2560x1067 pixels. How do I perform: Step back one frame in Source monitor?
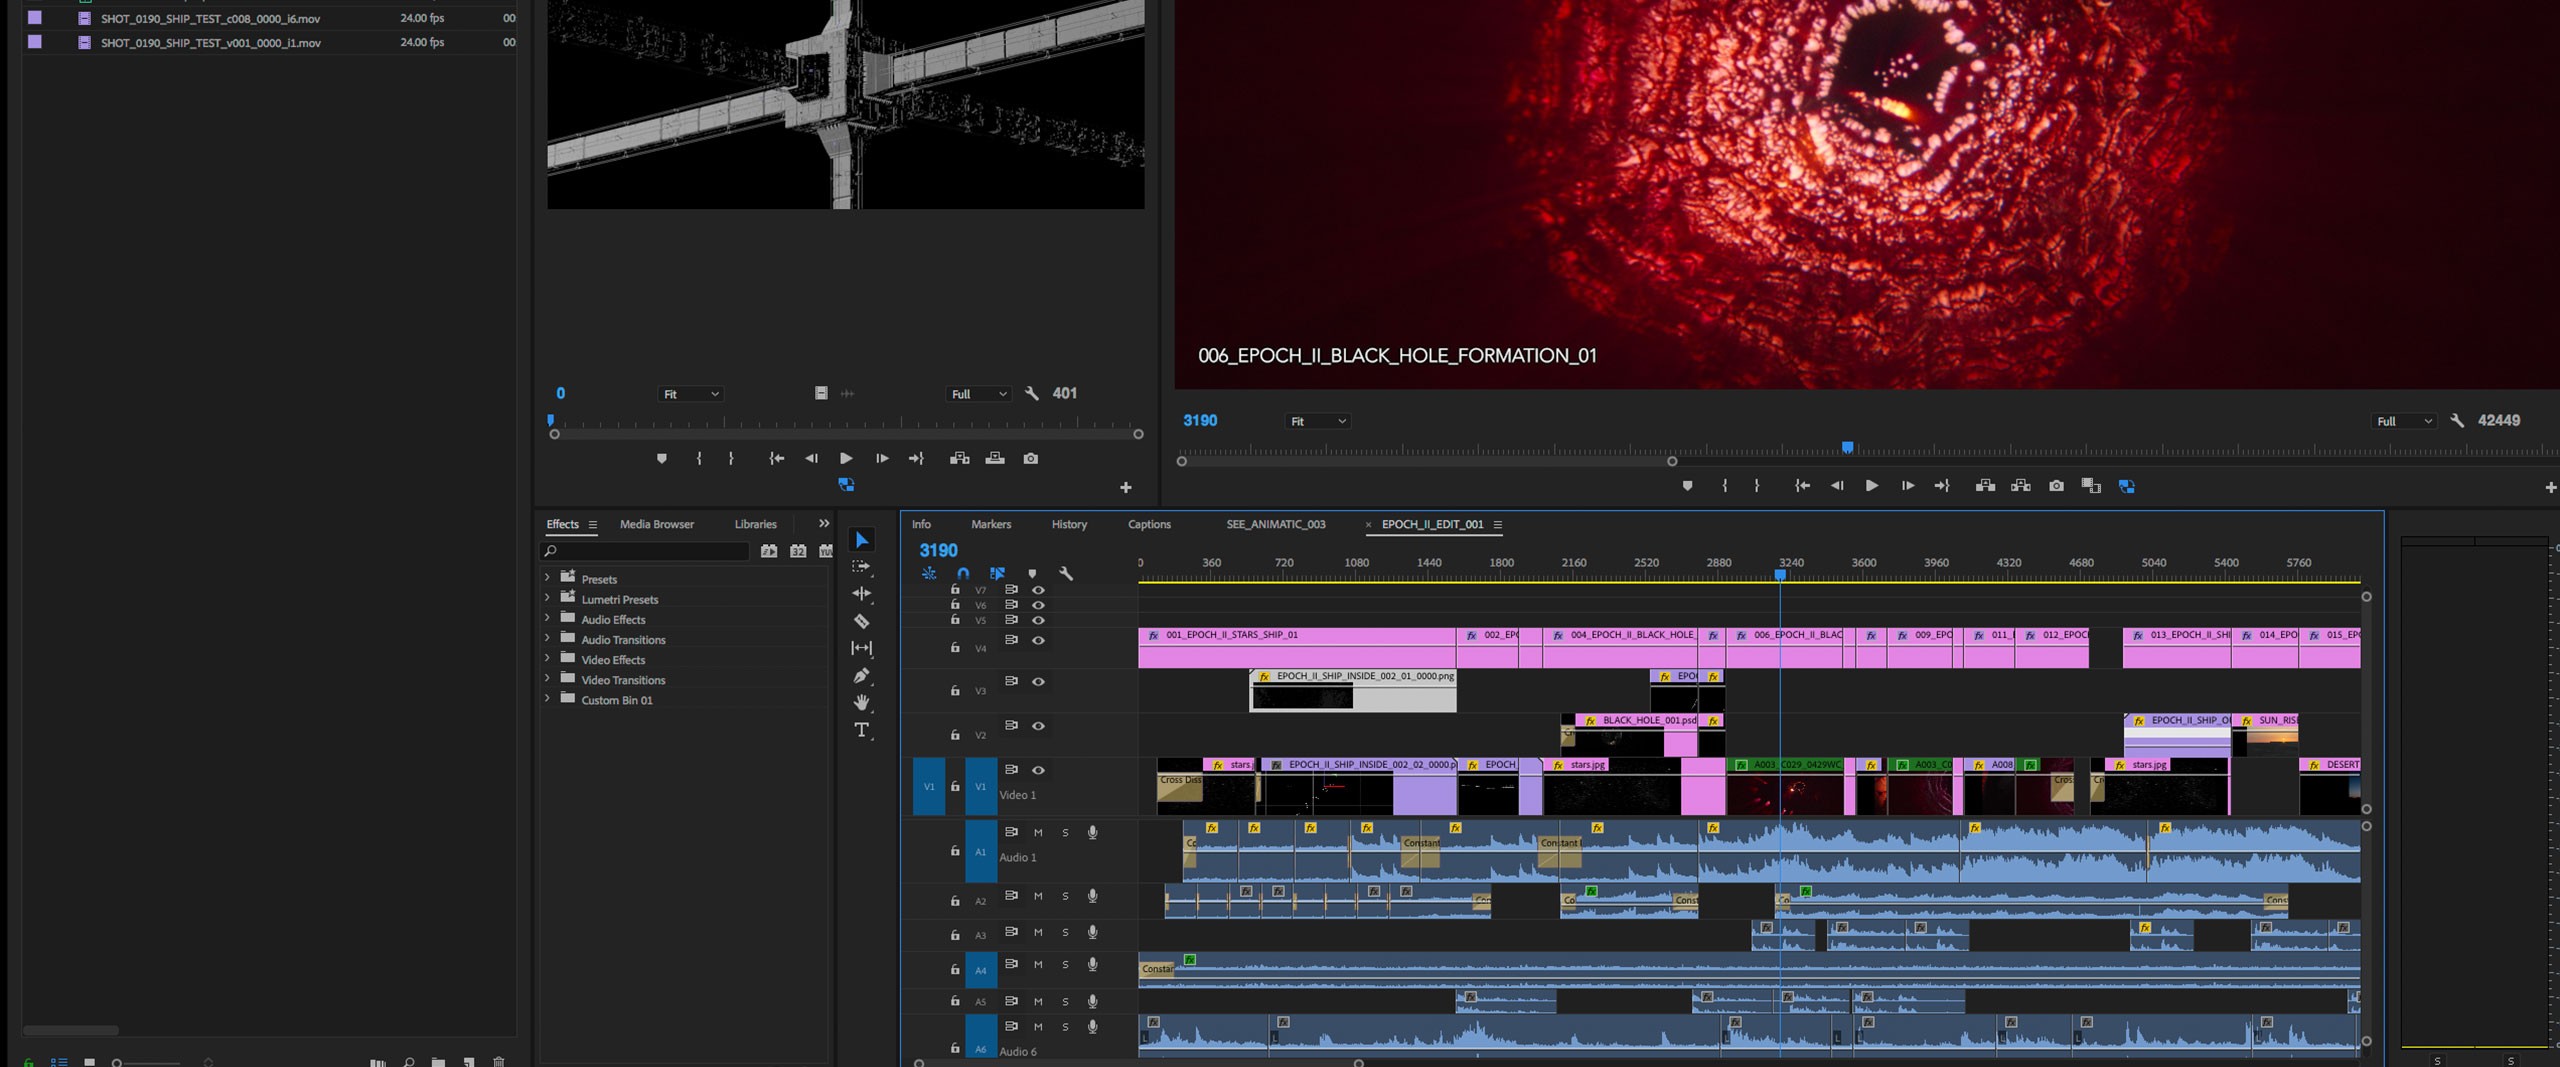tap(811, 458)
